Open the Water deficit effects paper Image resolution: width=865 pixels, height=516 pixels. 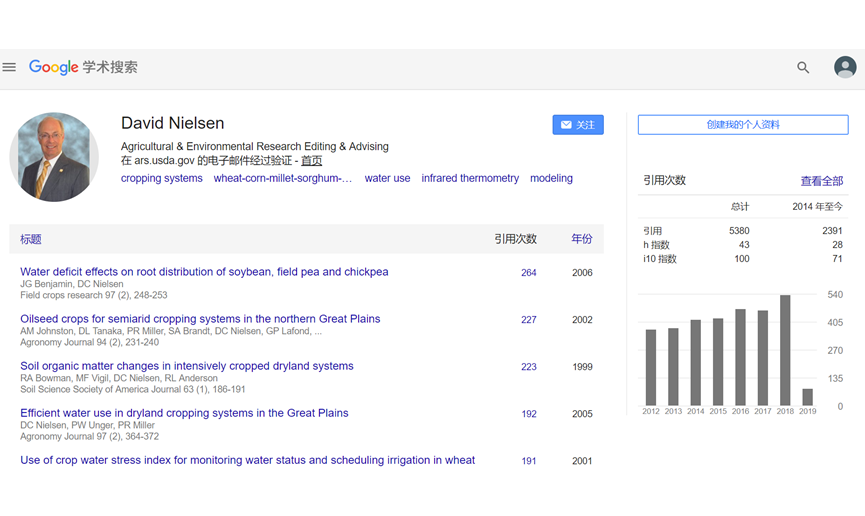pyautogui.click(x=204, y=272)
